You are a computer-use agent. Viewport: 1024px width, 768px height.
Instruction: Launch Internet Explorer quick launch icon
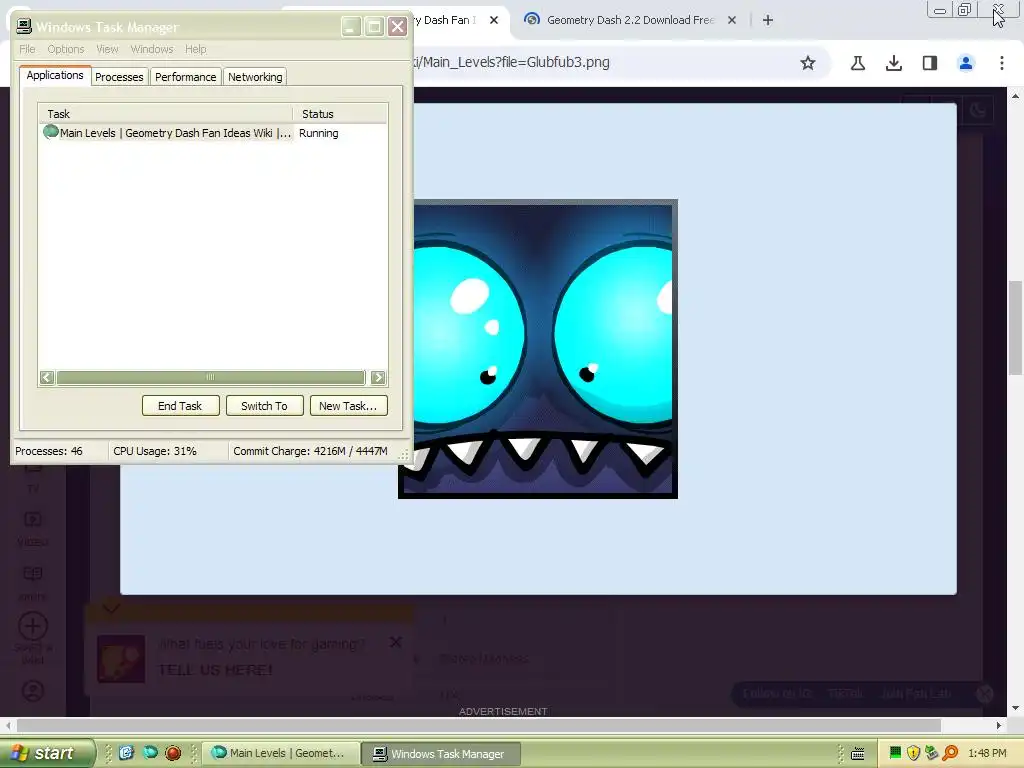pos(126,753)
